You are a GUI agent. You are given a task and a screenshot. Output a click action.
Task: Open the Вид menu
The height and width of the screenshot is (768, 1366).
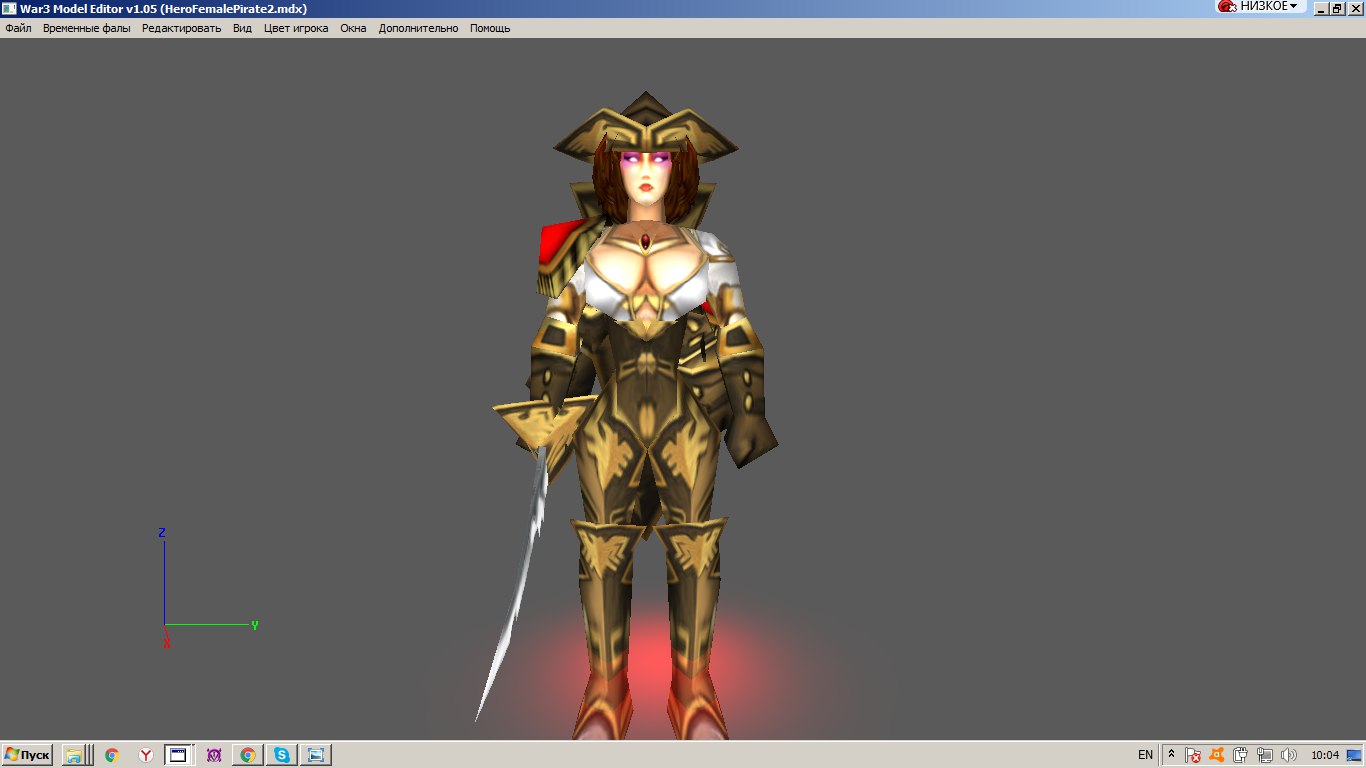tap(242, 28)
